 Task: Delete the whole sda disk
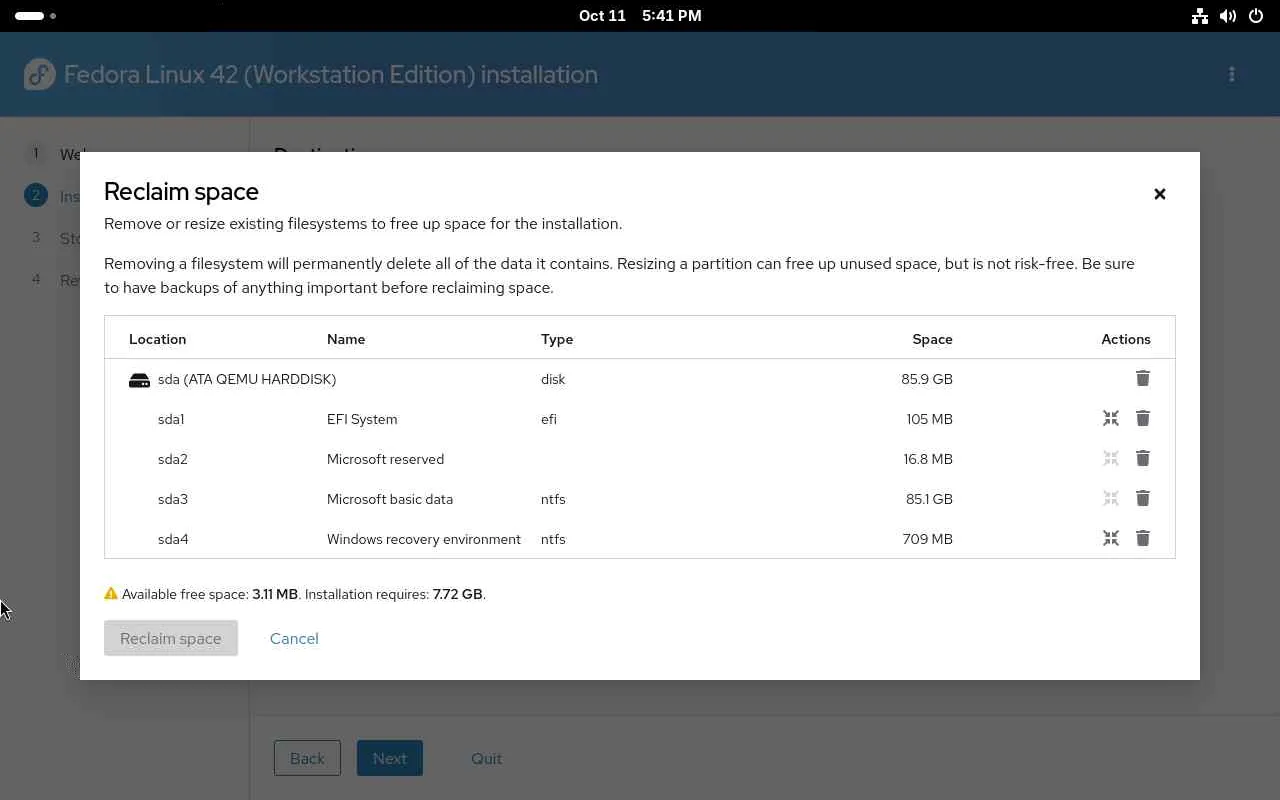coord(1143,378)
